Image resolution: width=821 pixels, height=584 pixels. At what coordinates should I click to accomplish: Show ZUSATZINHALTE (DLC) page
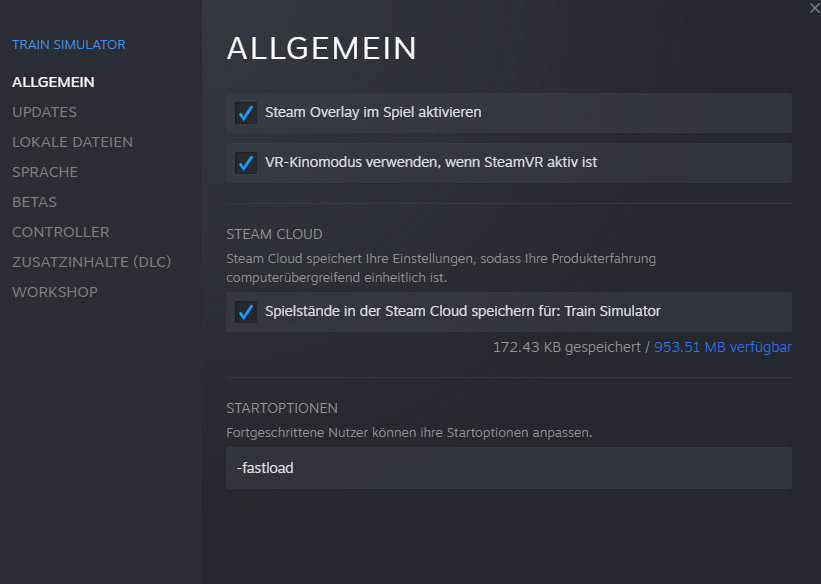[x=92, y=262]
